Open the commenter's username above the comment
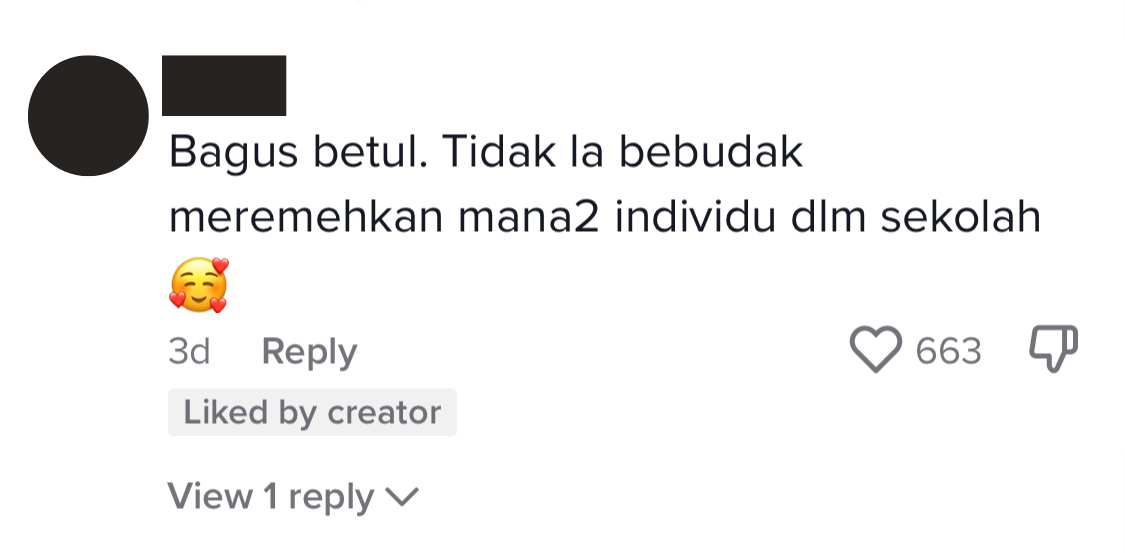 (x=225, y=85)
